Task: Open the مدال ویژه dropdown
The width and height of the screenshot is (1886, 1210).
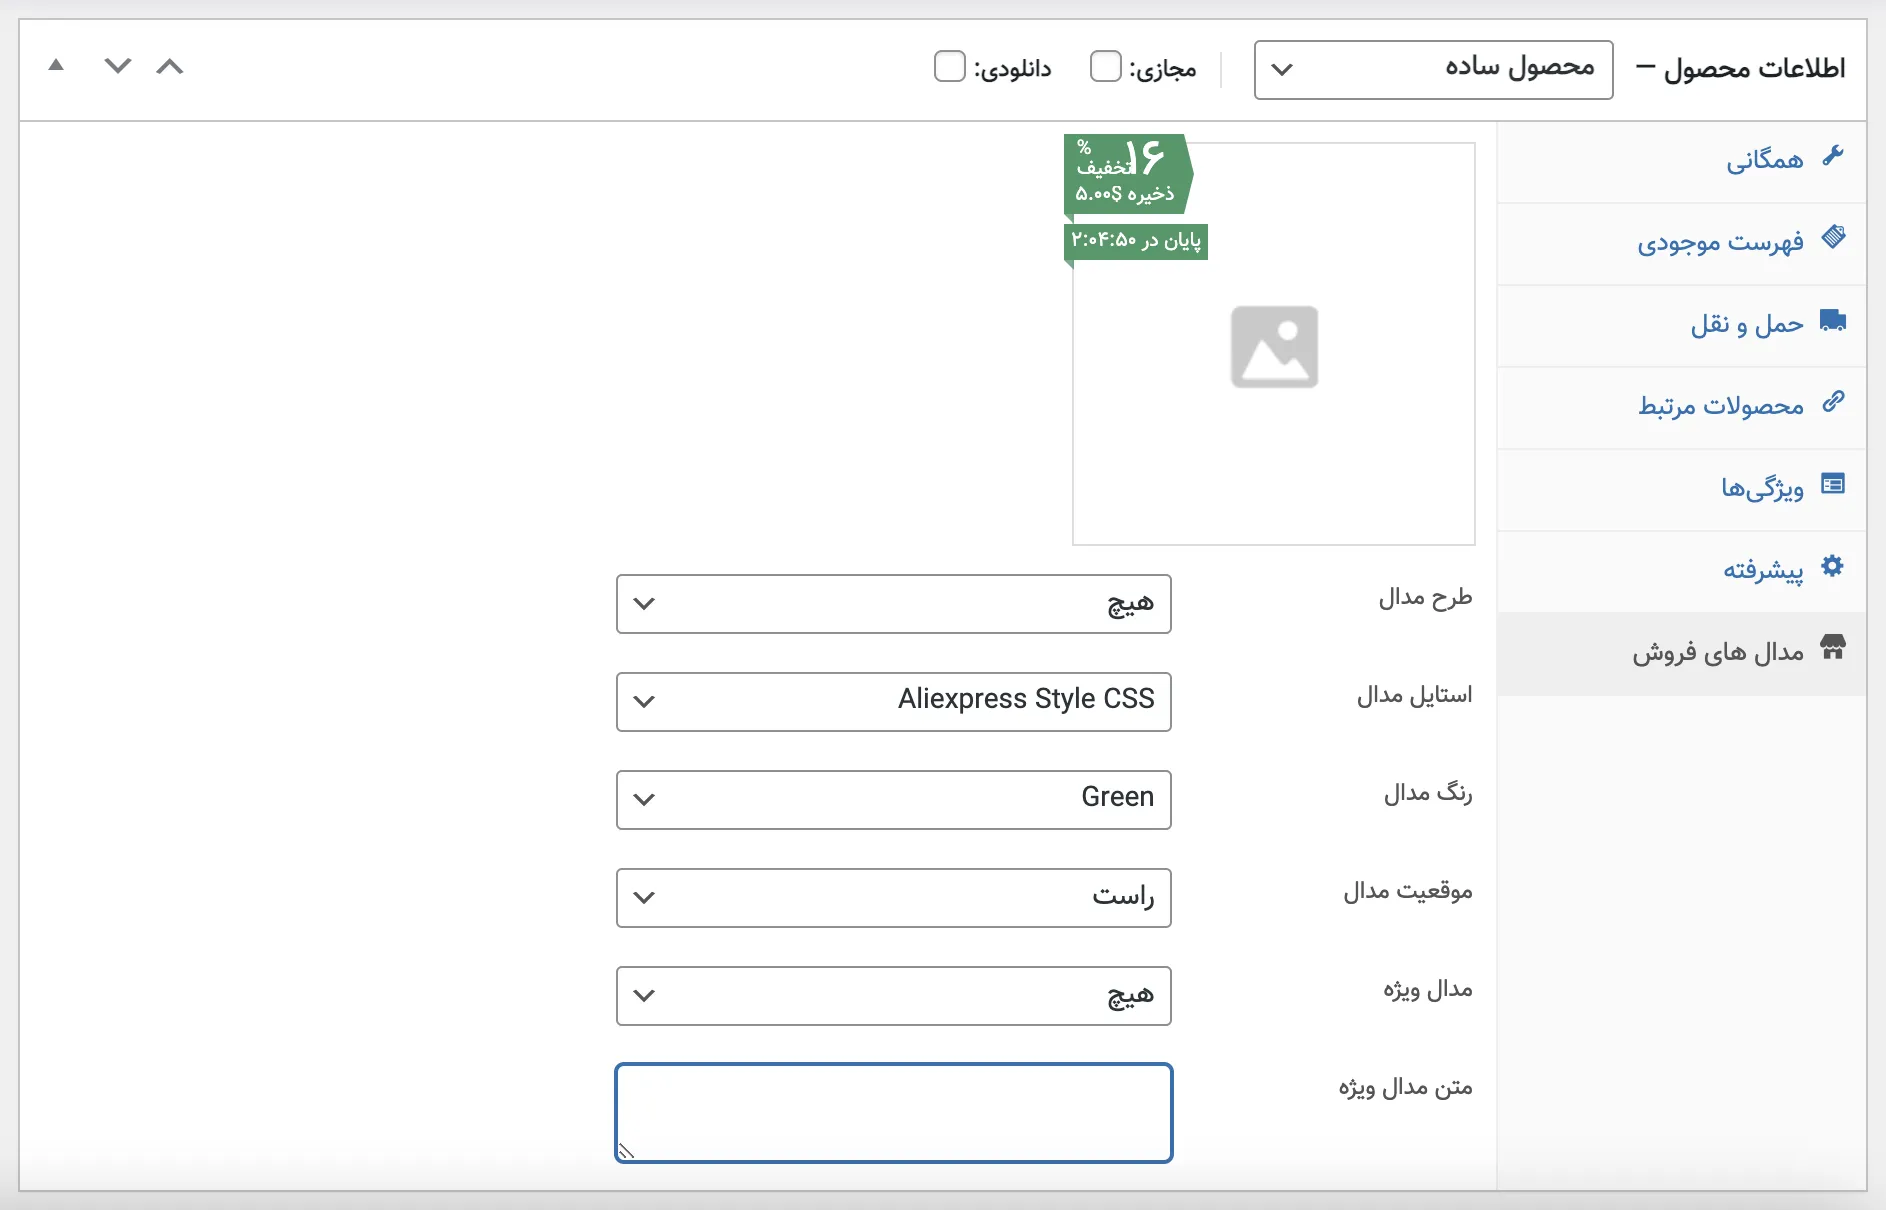Action: 894,996
